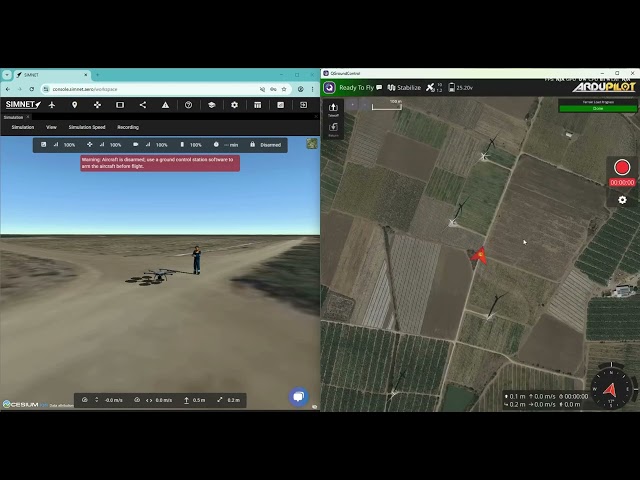Start video recording with red button
Screen dimensions: 640x480
click(x=622, y=167)
